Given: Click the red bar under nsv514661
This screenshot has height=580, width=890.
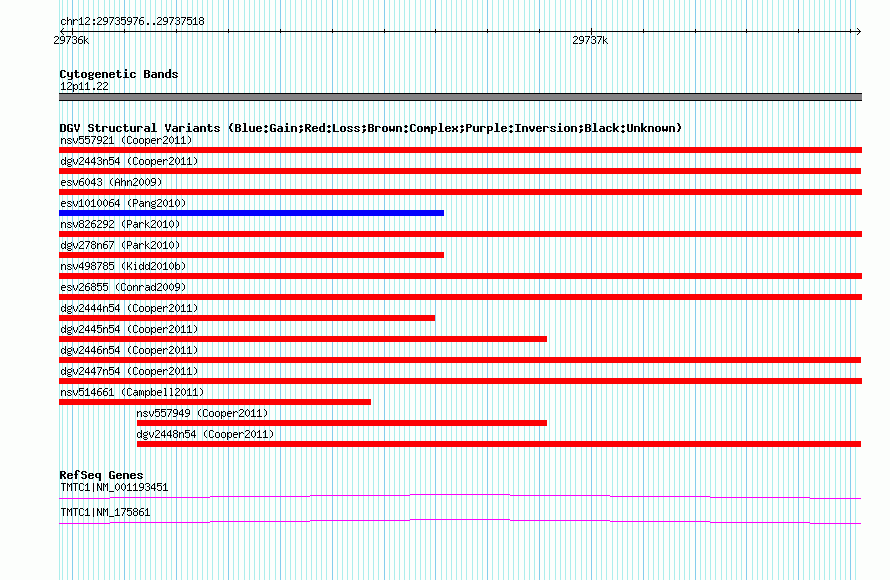Looking at the screenshot, I should (x=215, y=402).
